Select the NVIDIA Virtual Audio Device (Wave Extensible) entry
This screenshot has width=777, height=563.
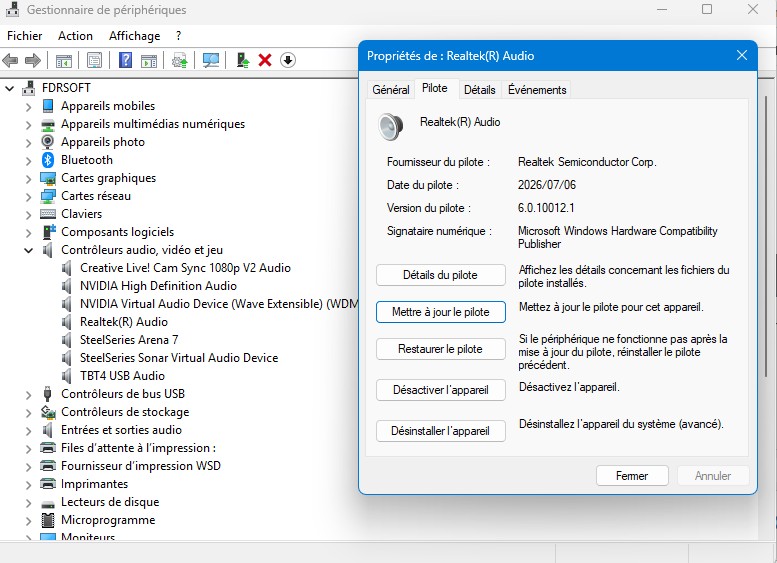(x=219, y=304)
